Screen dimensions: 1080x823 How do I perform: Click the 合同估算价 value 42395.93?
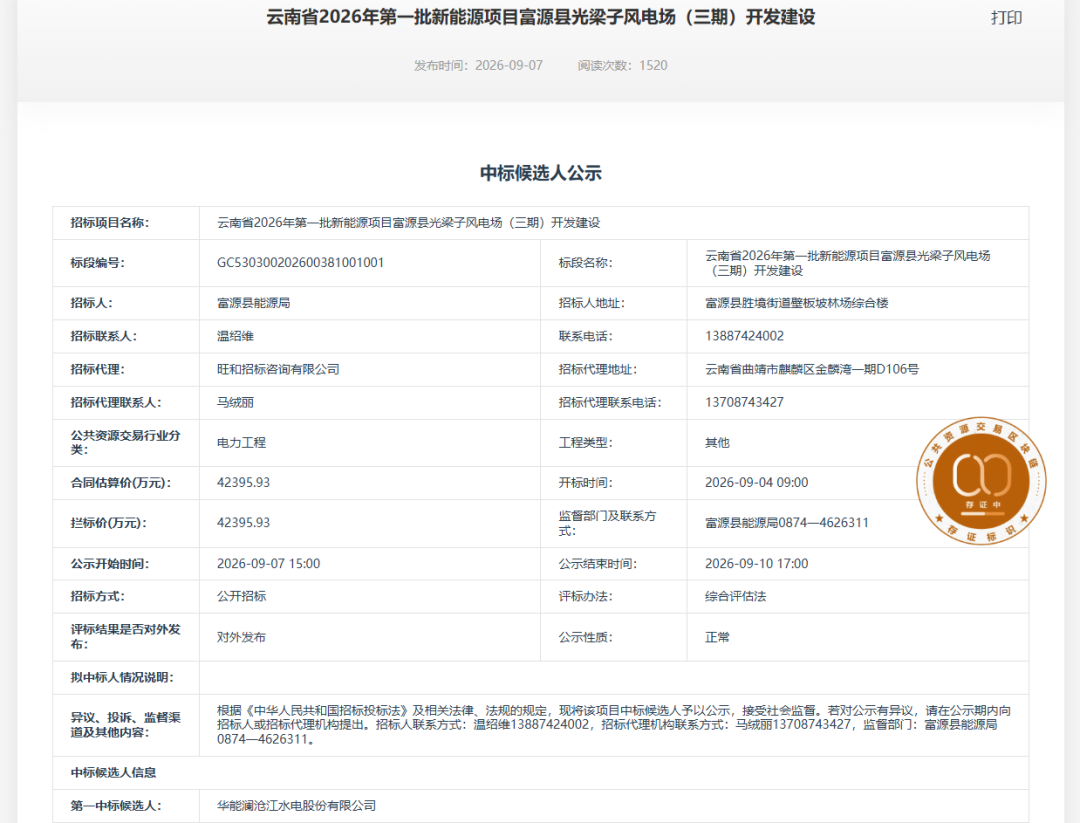[243, 483]
